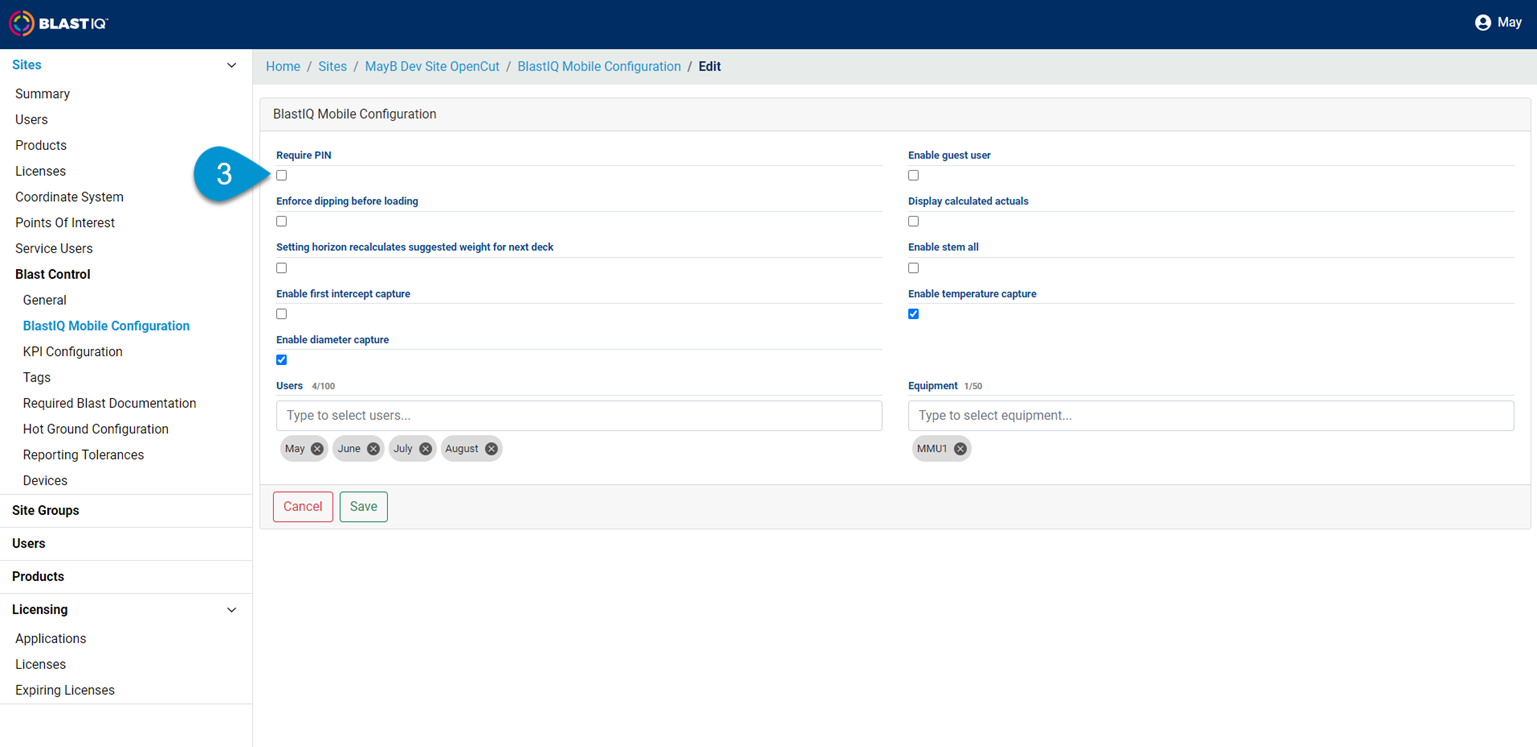Open MayB Dev Site OpenCut breadcrumb
This screenshot has height=747, width=1537.
click(432, 66)
